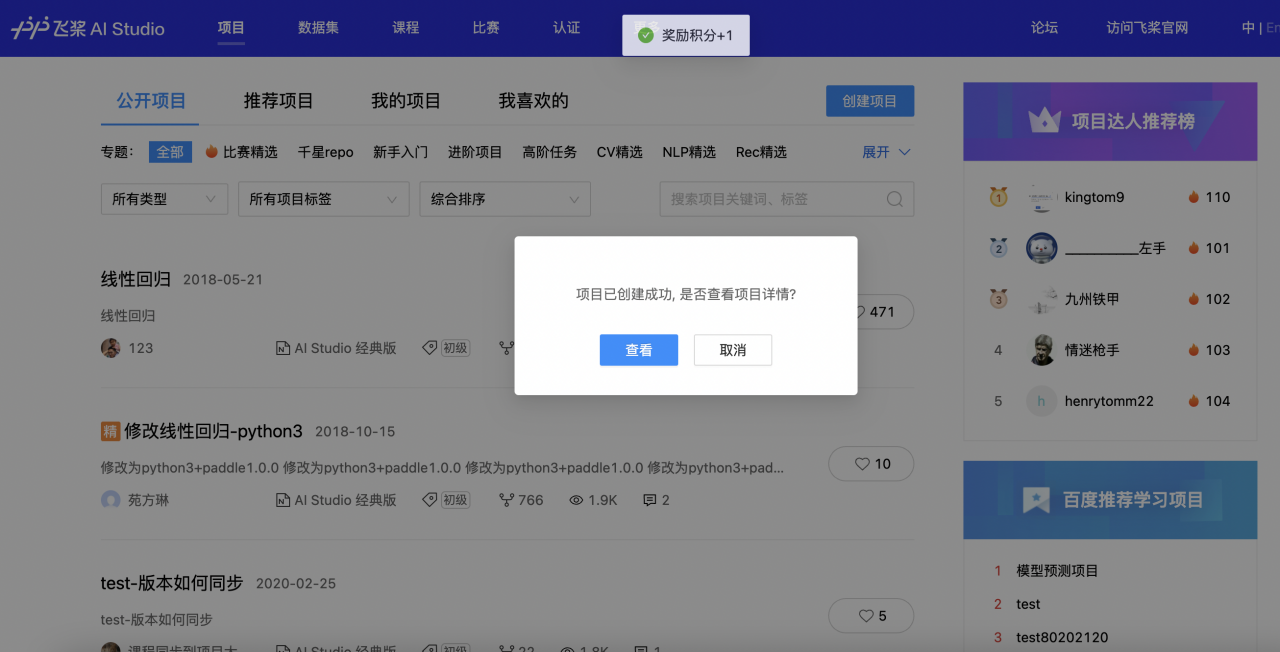Viewport: 1280px width, 652px height.
Task: Open 项目 in the top navigation
Action: pyautogui.click(x=231, y=28)
